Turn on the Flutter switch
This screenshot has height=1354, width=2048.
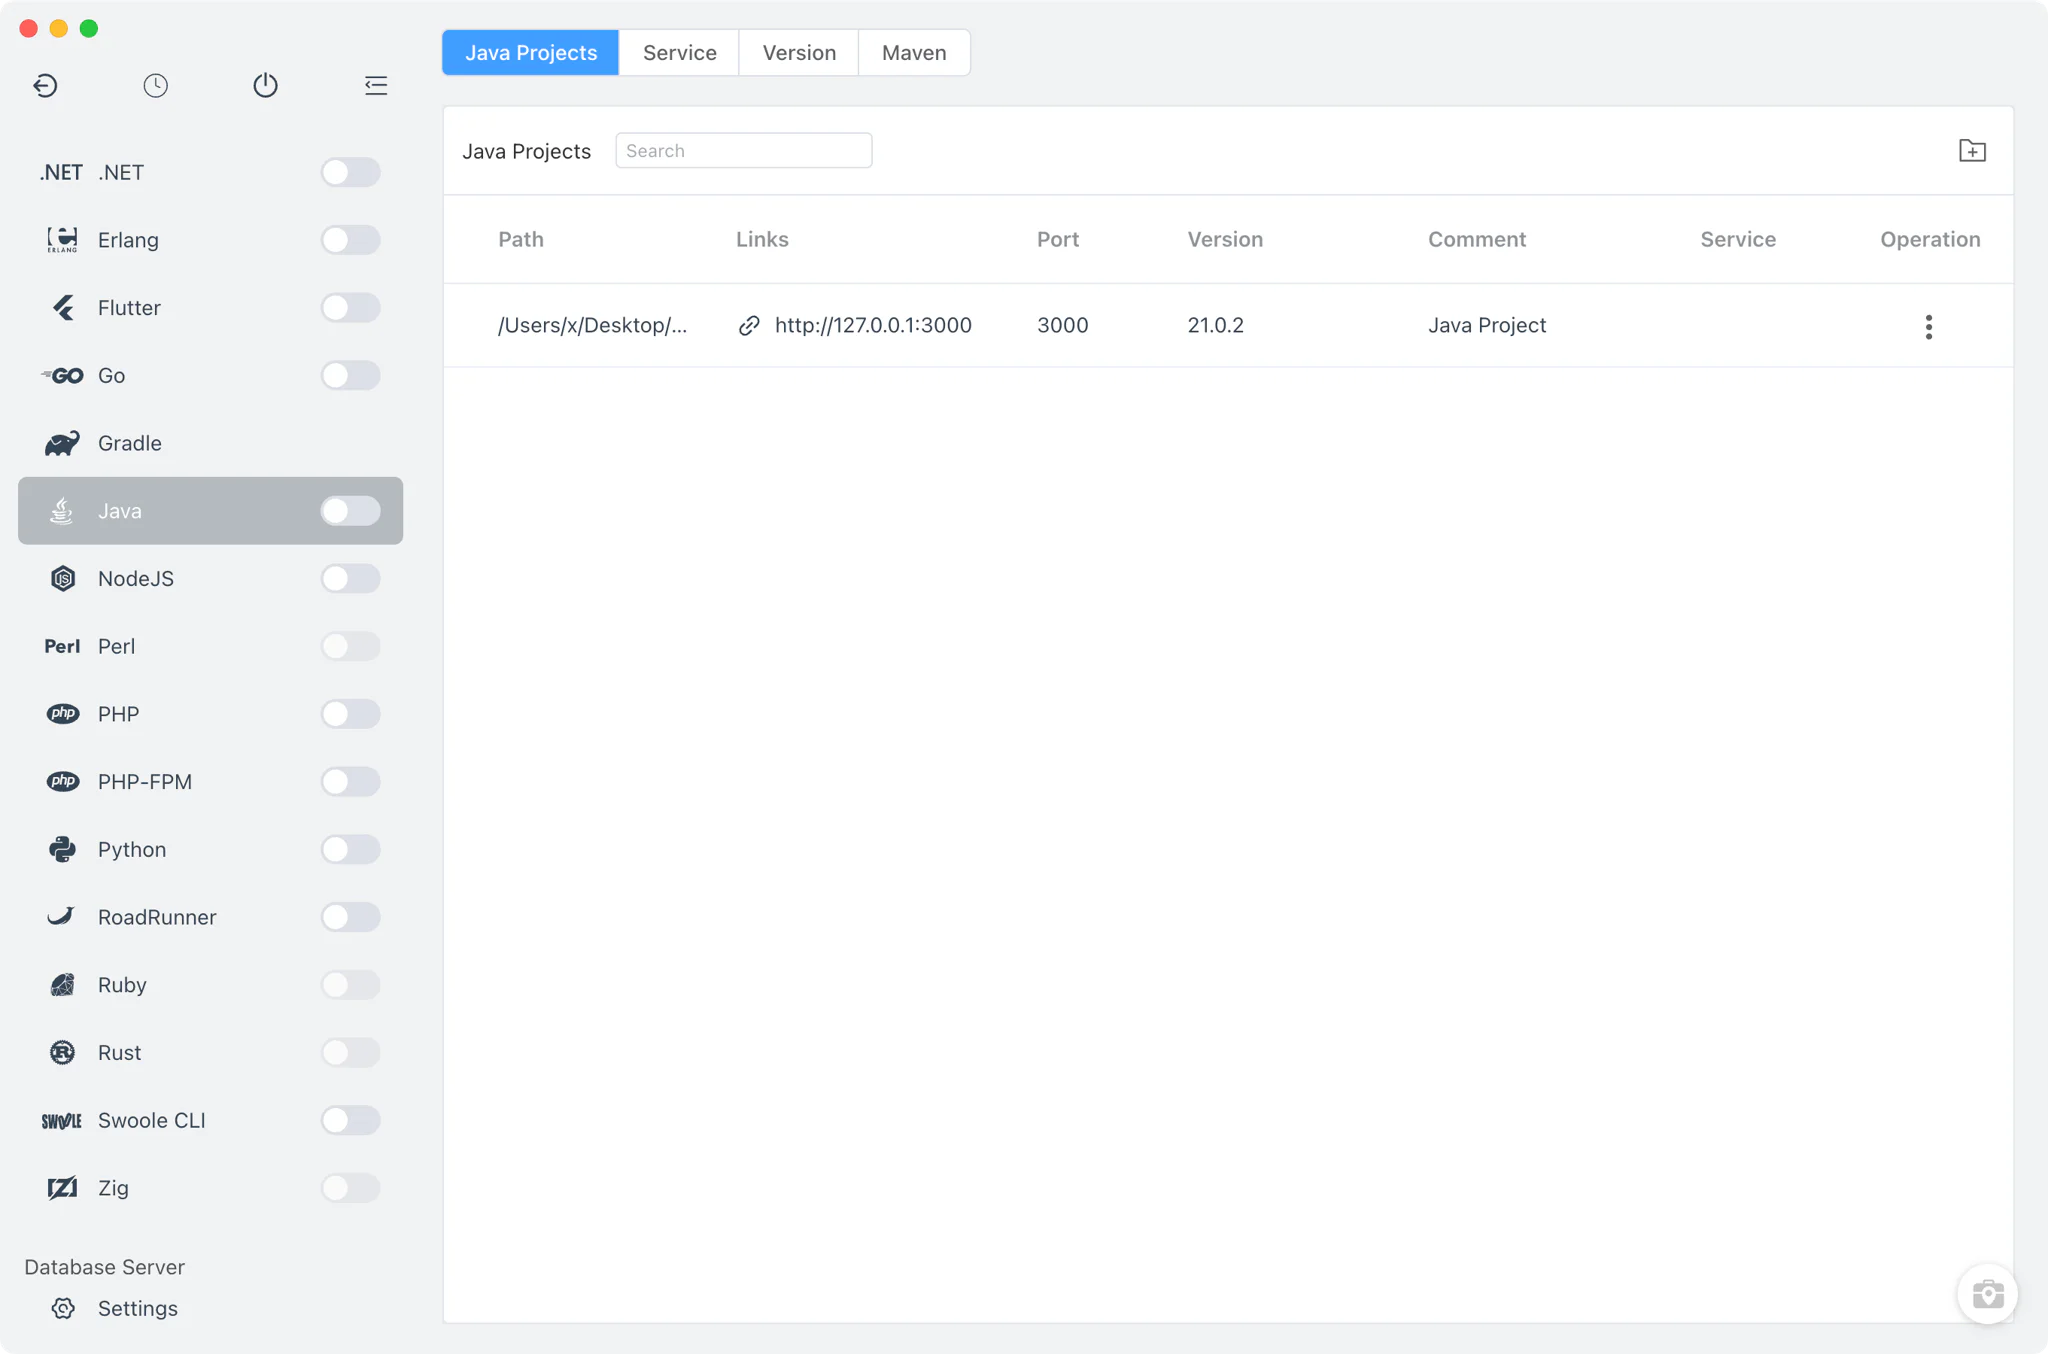pyautogui.click(x=350, y=308)
